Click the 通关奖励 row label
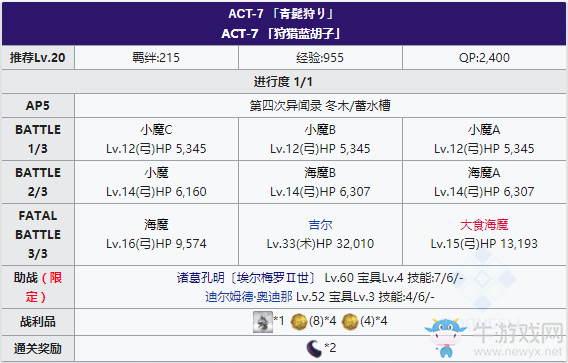Viewport: 568px width, 363px height. pos(38,349)
